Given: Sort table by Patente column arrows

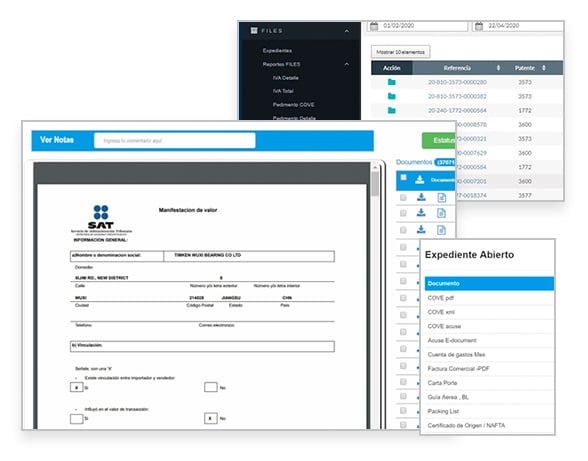Looking at the screenshot, I should [544, 68].
